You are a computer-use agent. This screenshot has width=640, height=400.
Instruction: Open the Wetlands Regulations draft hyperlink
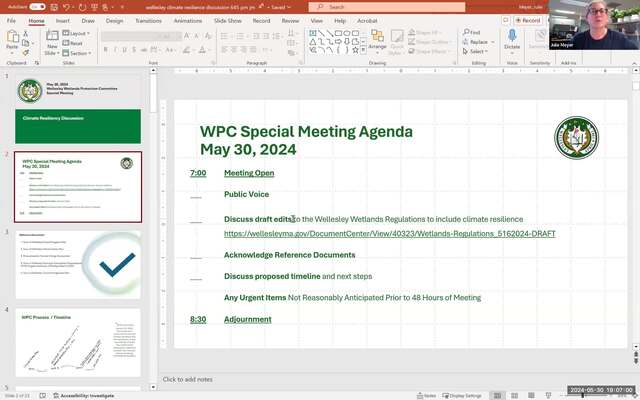coord(390,234)
